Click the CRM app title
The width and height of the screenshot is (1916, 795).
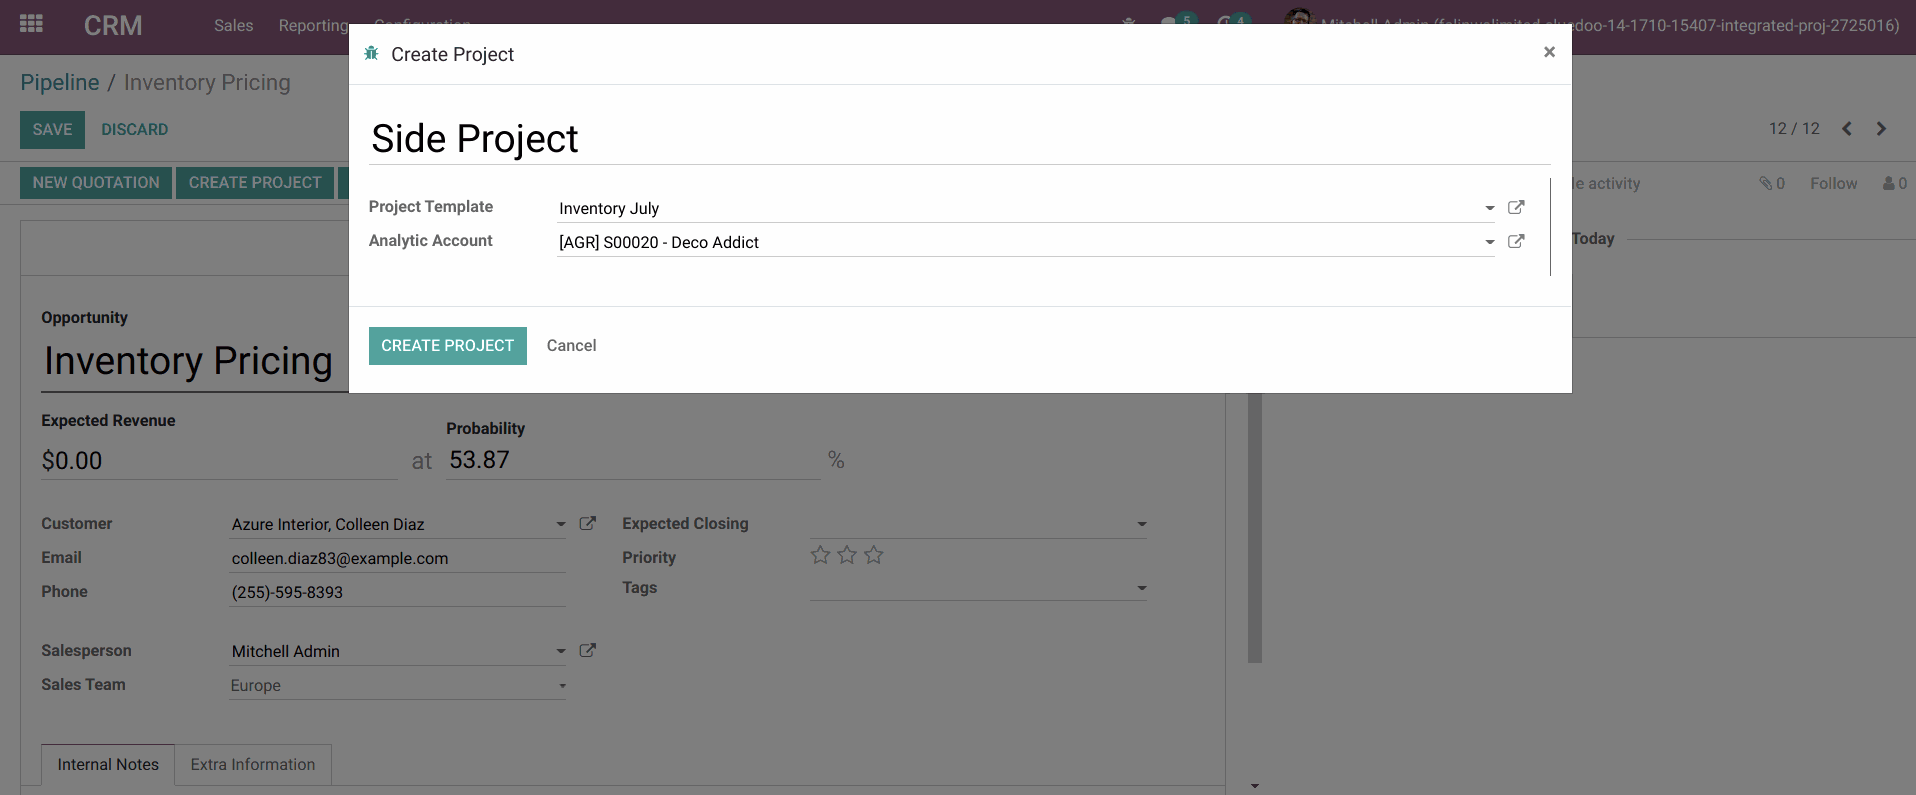coord(113,25)
